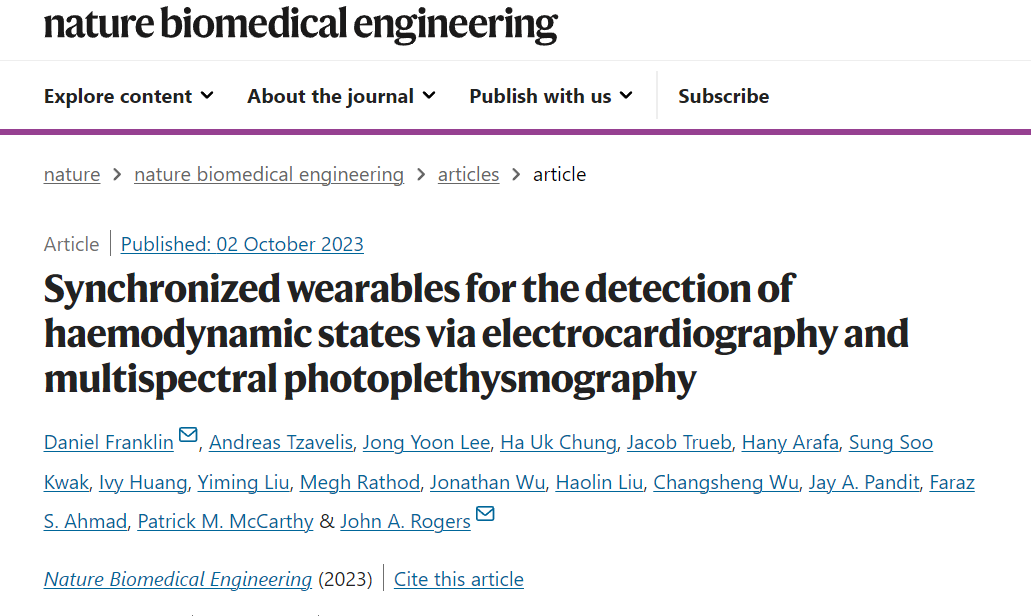Click the email icon beside John A. Rogers

click(x=485, y=513)
